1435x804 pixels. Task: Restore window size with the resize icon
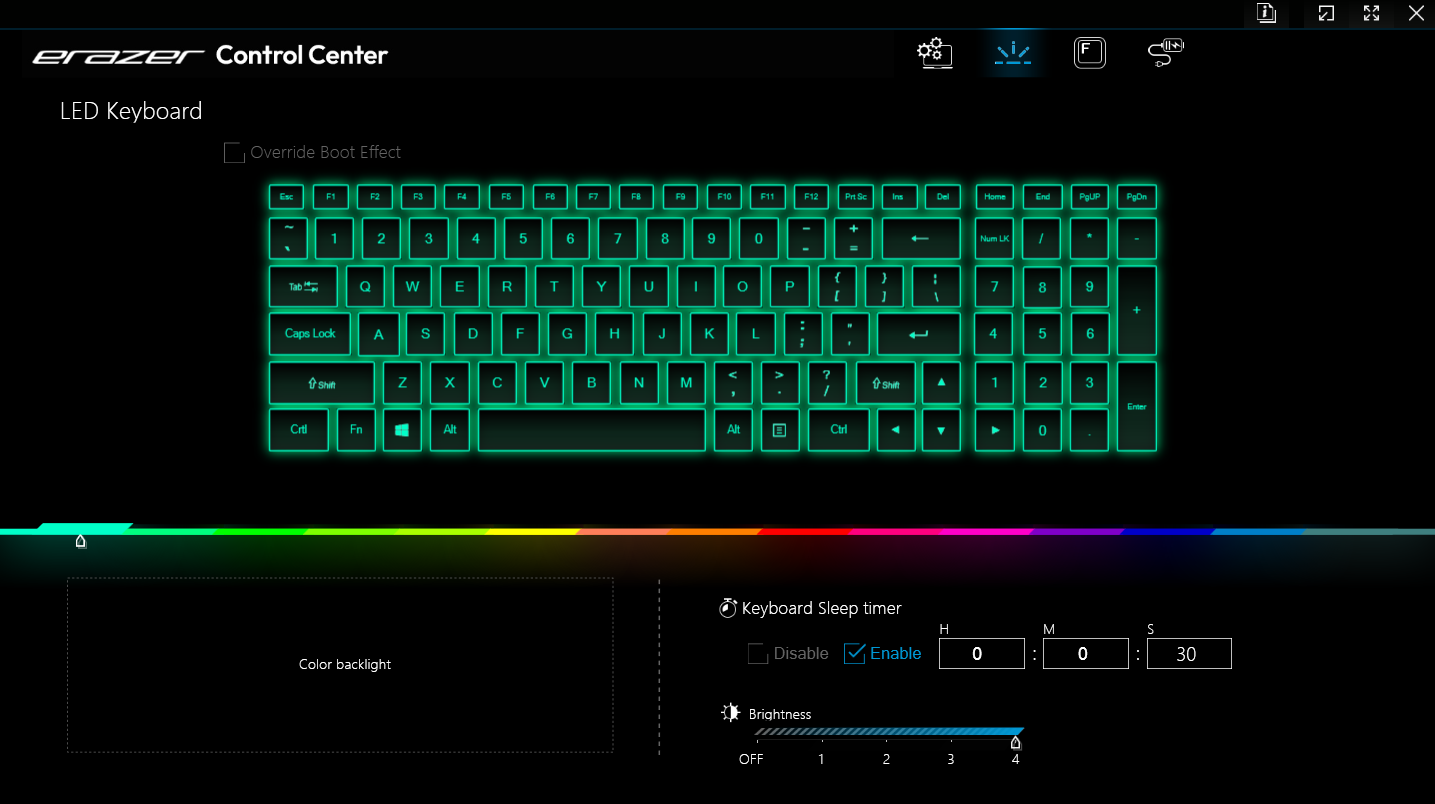pyautogui.click(x=1325, y=14)
